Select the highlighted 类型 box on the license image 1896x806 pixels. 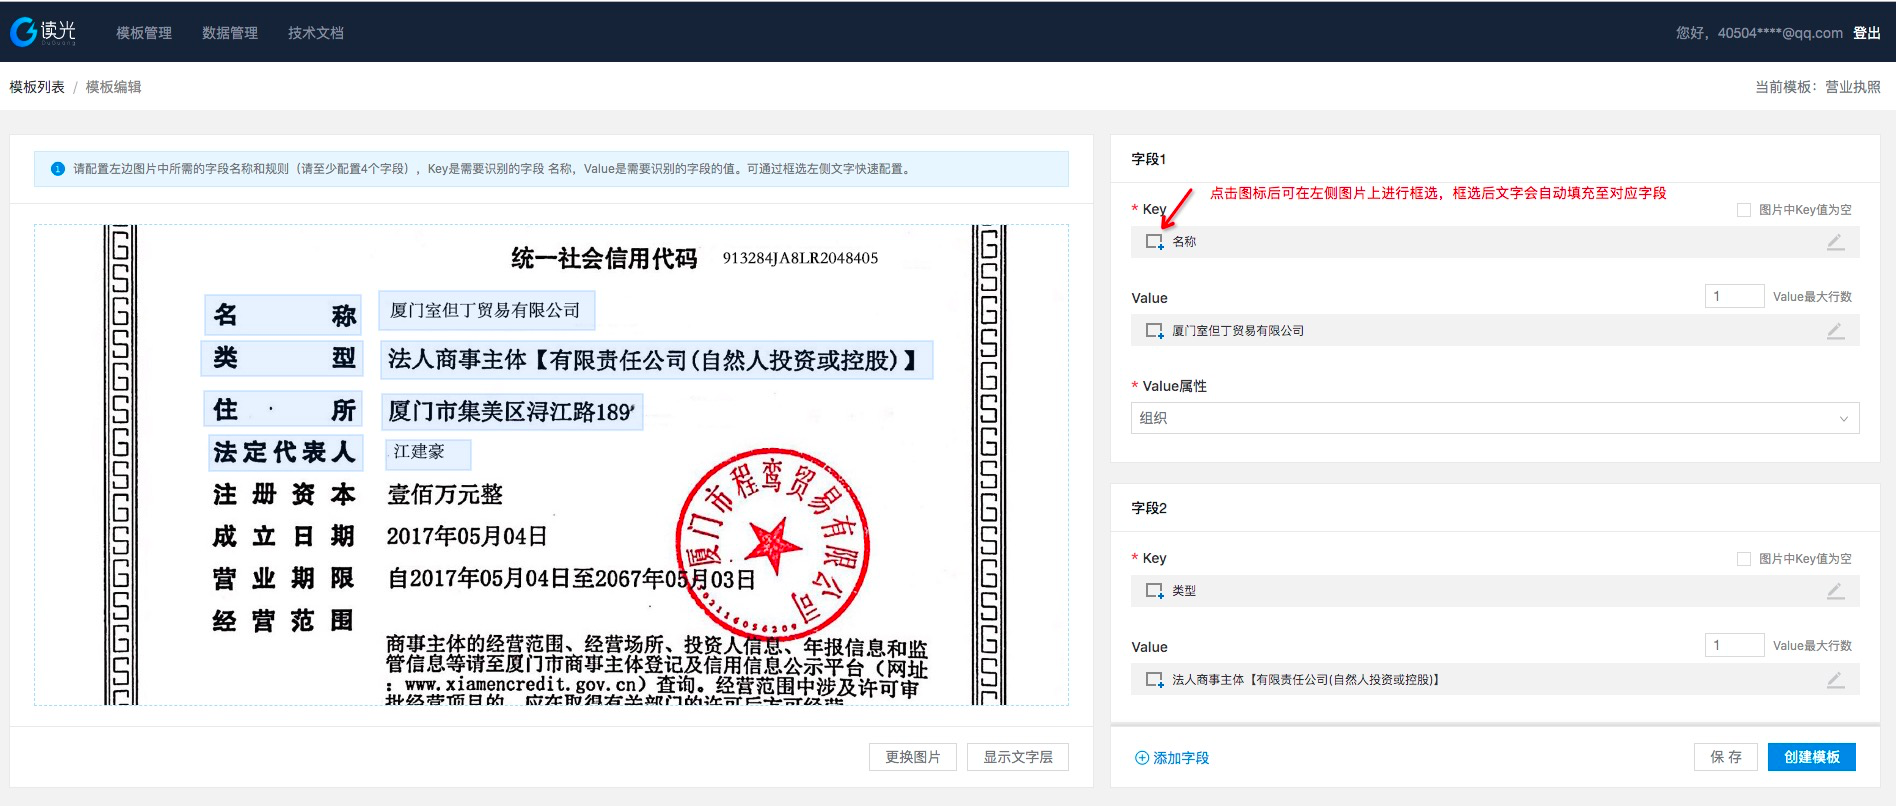coord(282,358)
